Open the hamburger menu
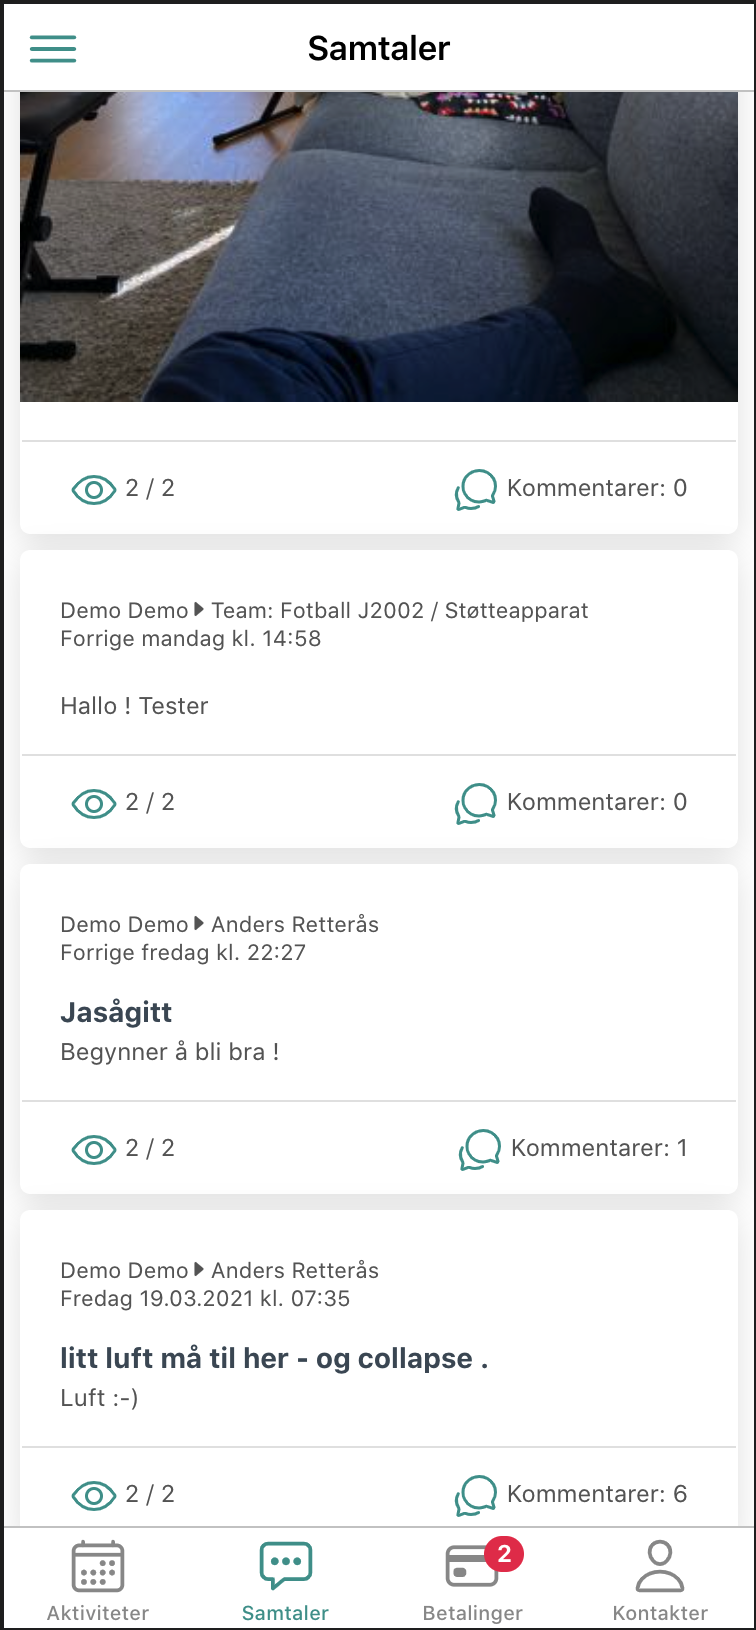756x1630 pixels. [53, 48]
